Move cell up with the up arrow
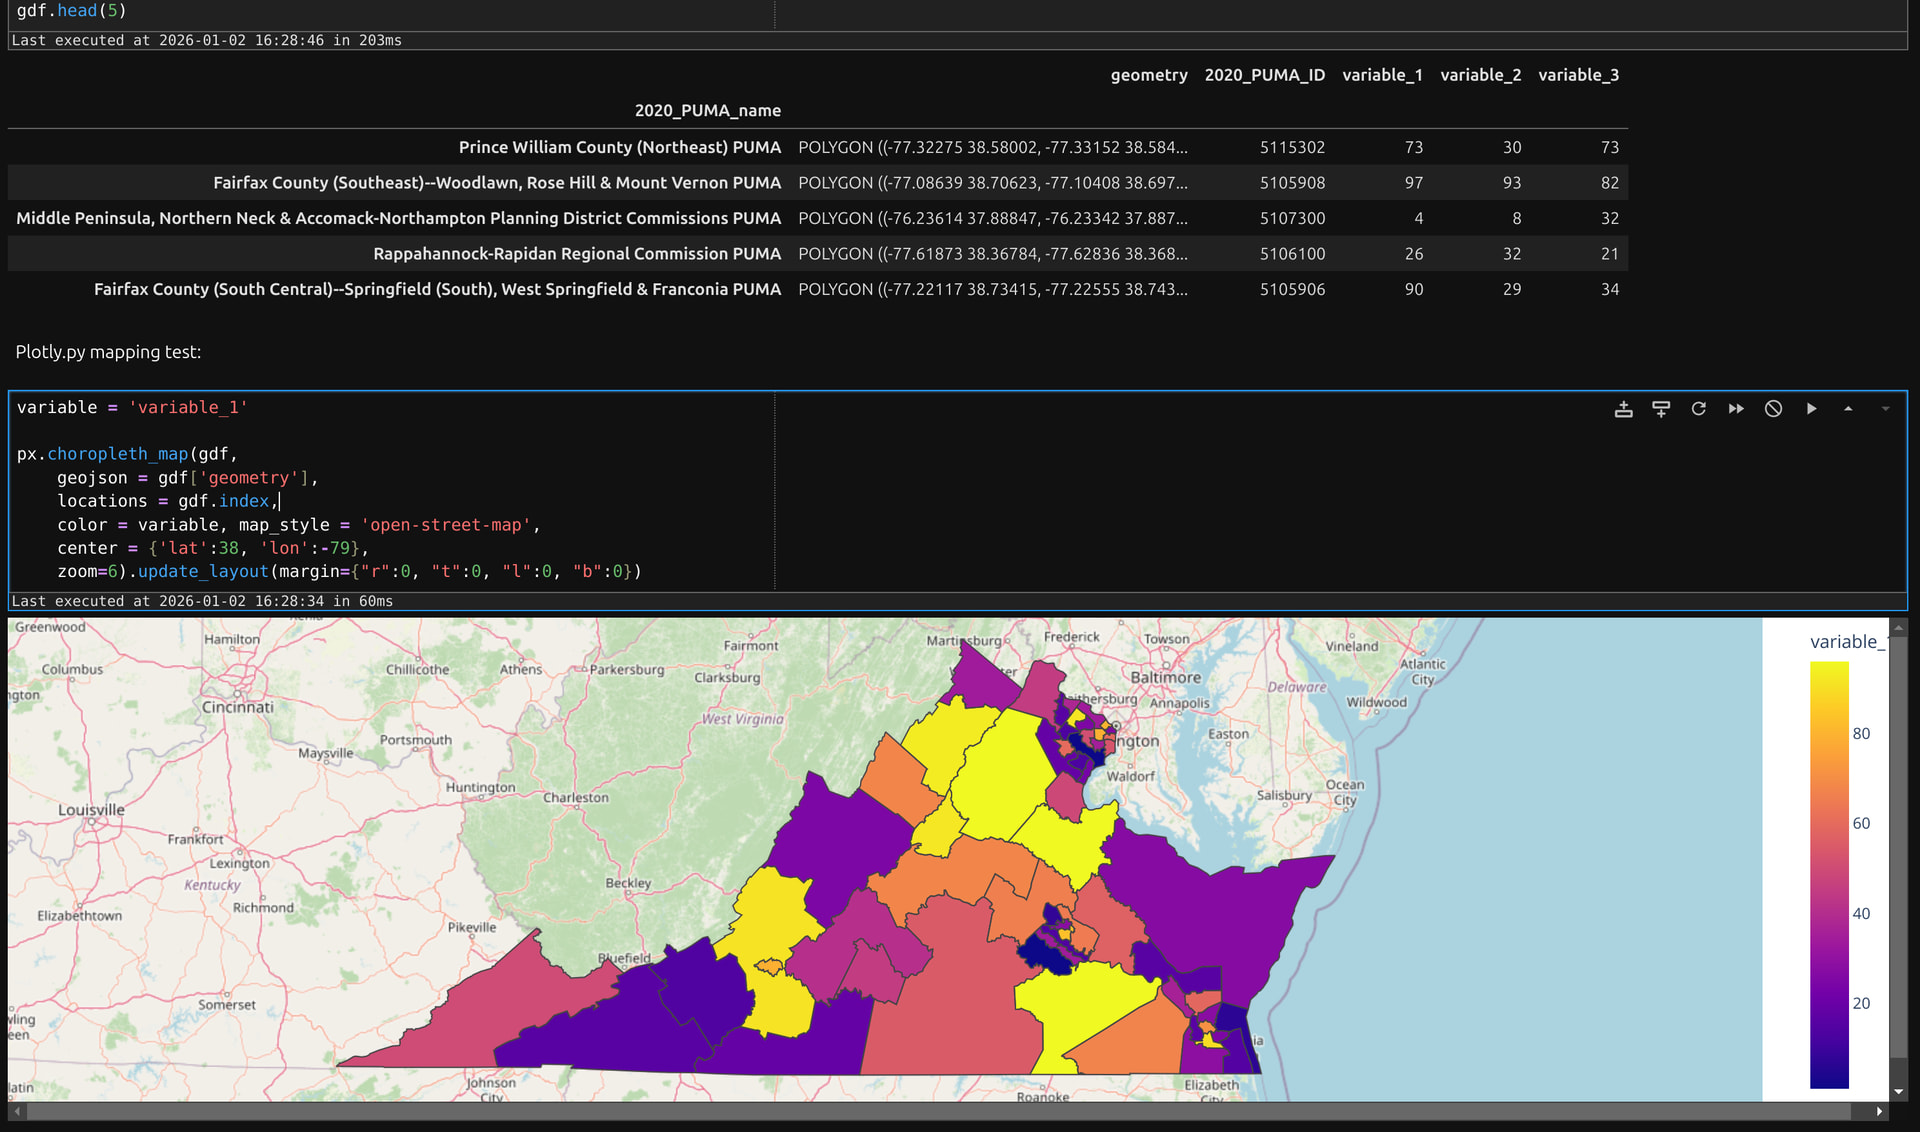Viewport: 1920px width, 1132px height. point(1848,409)
